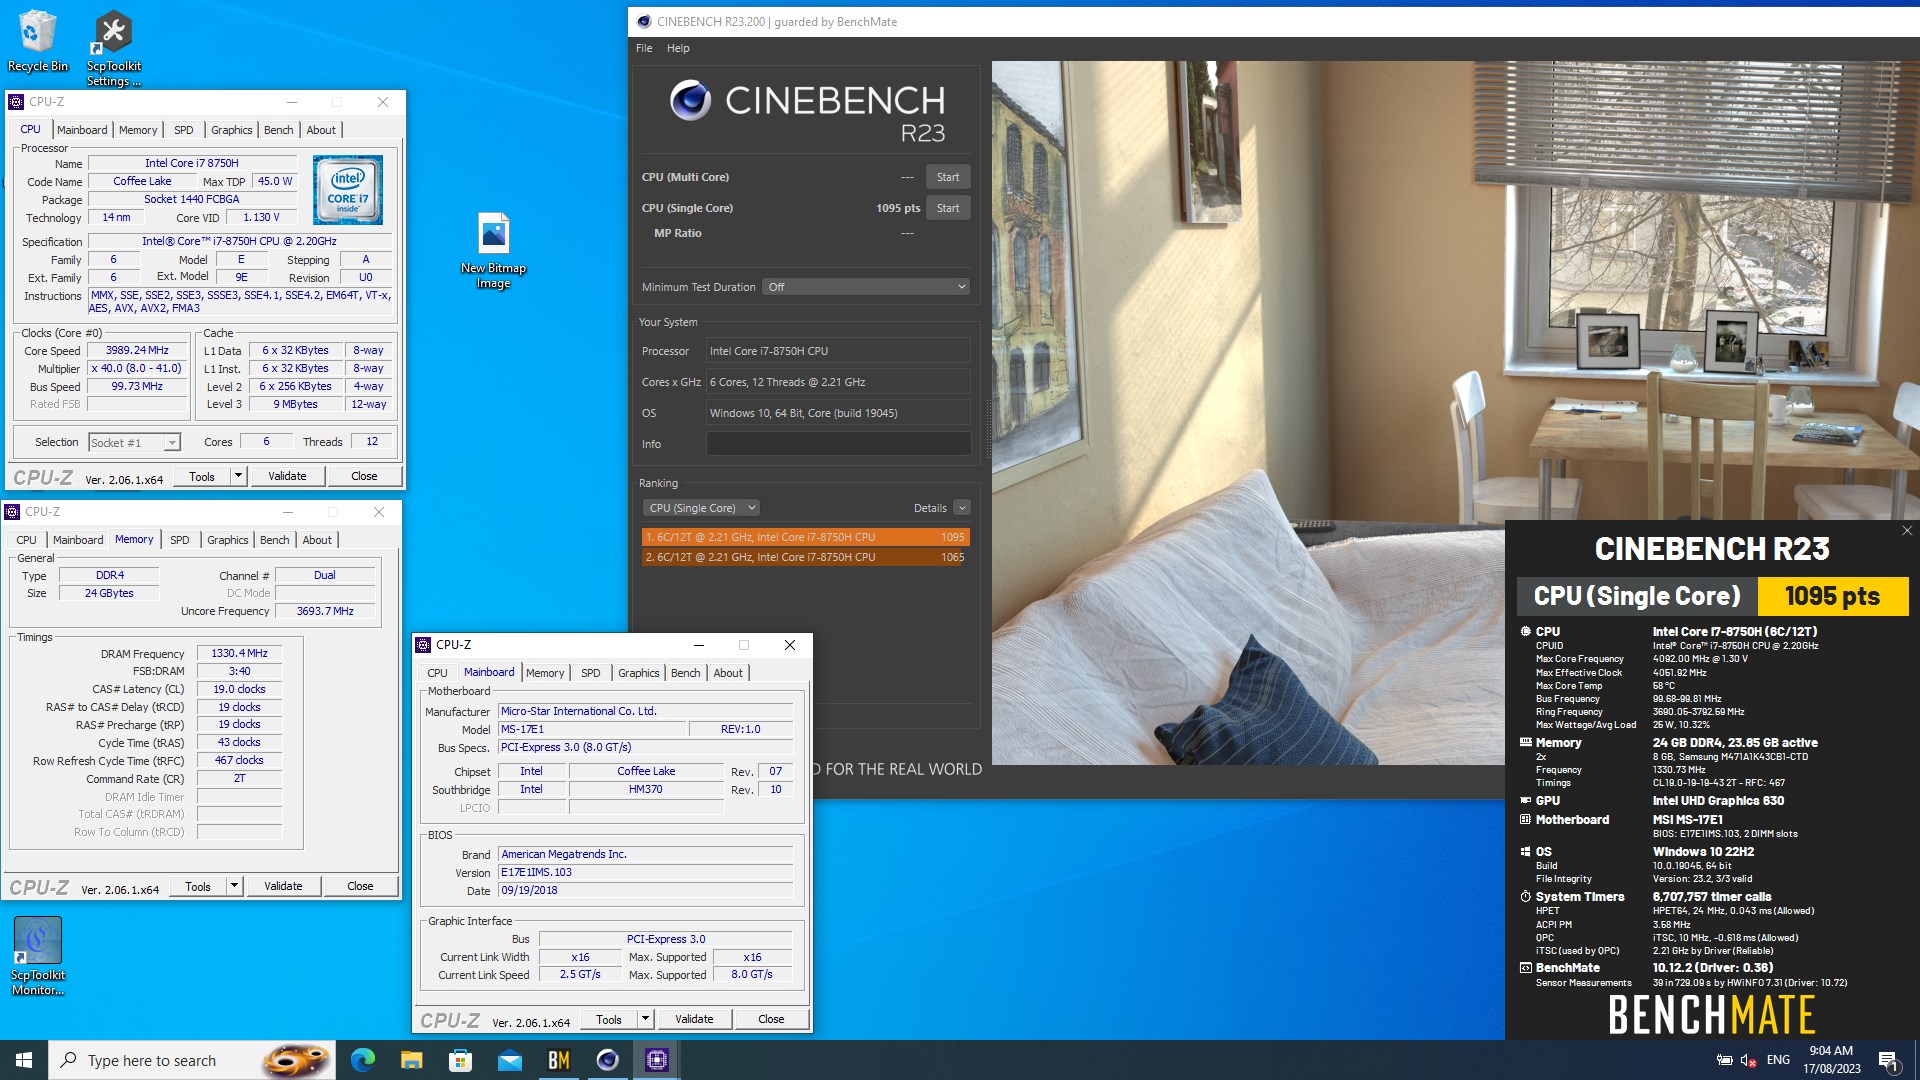Click the Cinebench logo sphere

[x=690, y=100]
